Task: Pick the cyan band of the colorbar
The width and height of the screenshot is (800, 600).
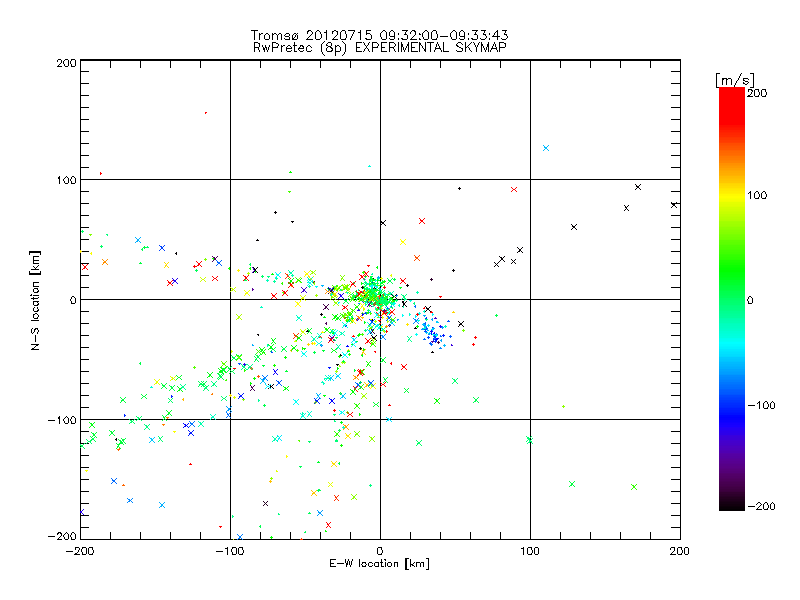Action: [732, 347]
